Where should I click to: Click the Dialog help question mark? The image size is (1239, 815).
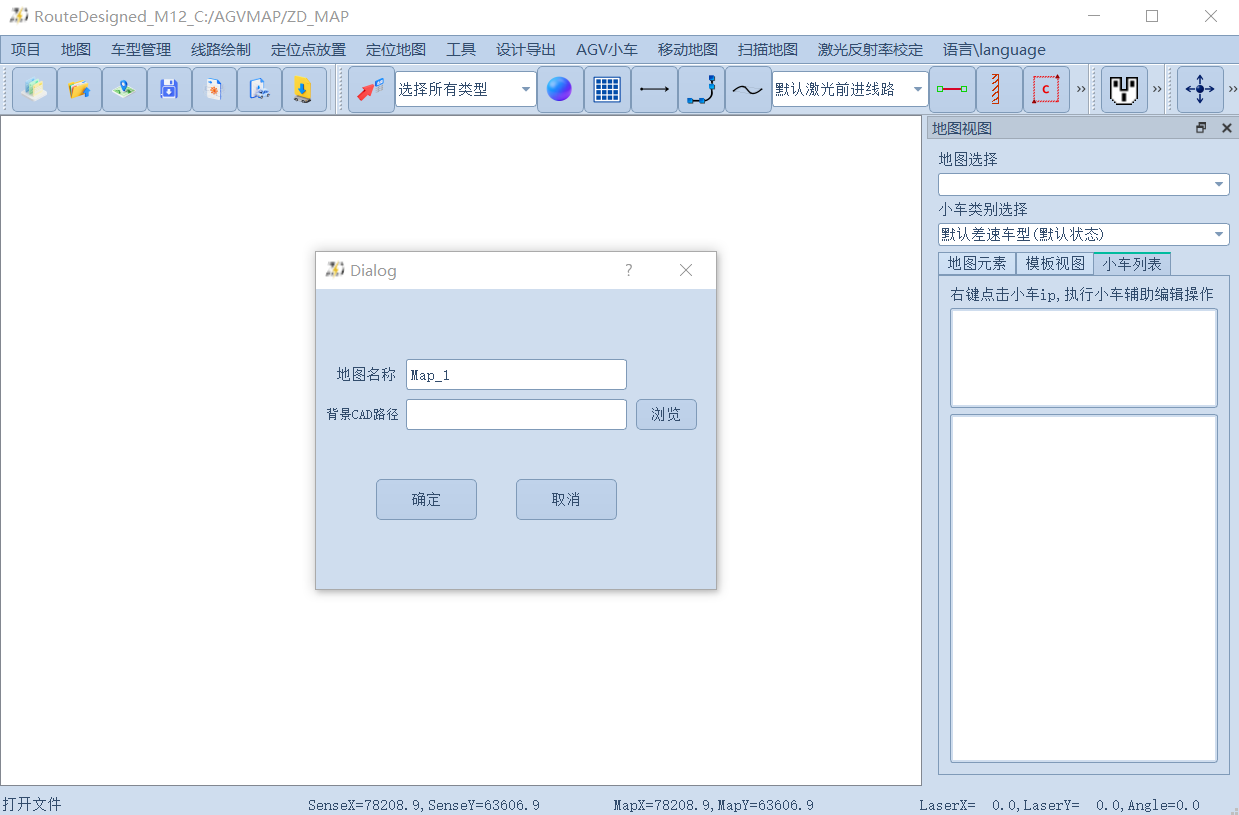pos(628,270)
